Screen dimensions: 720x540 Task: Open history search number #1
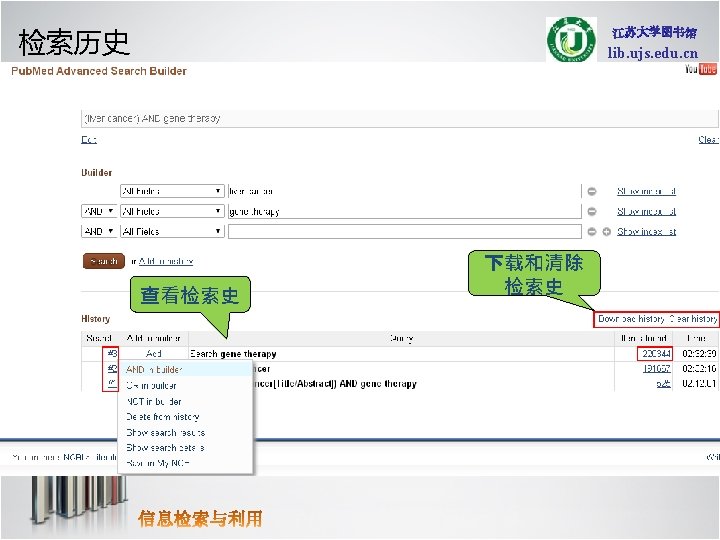[x=112, y=383]
